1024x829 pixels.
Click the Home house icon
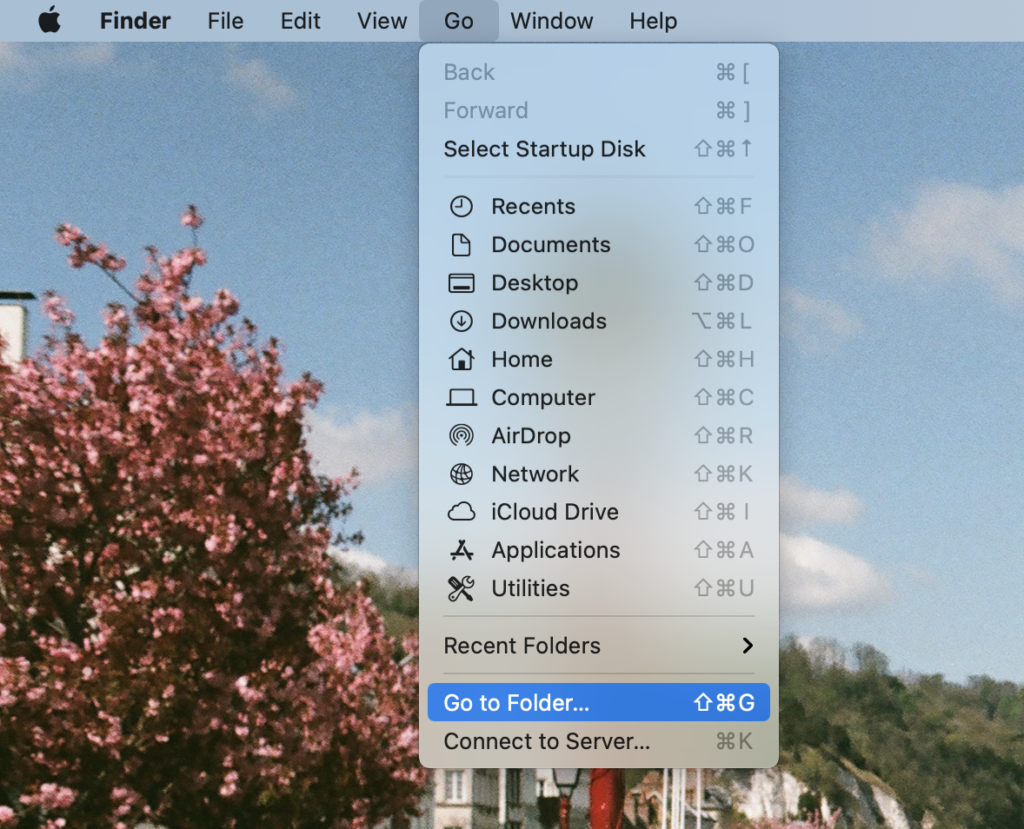(461, 359)
